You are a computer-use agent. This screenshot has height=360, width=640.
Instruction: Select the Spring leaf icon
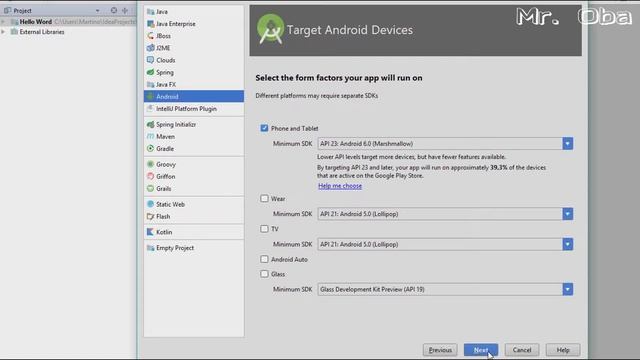coord(150,72)
